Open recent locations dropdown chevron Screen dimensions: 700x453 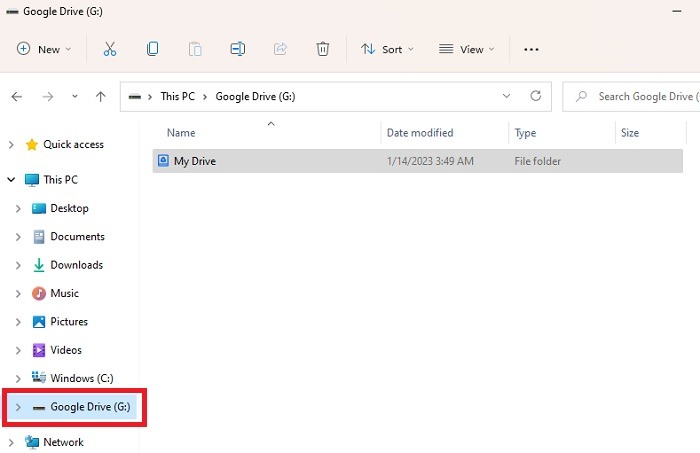point(75,96)
